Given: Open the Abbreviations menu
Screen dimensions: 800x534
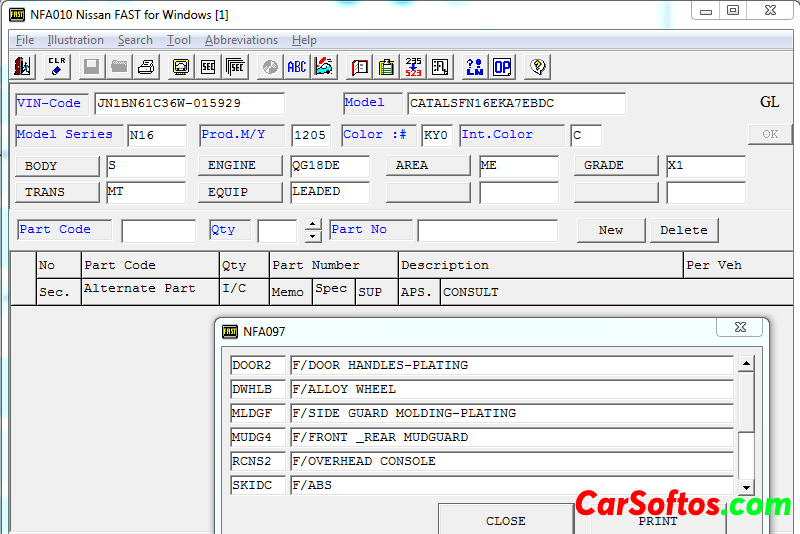Looking at the screenshot, I should point(241,40).
